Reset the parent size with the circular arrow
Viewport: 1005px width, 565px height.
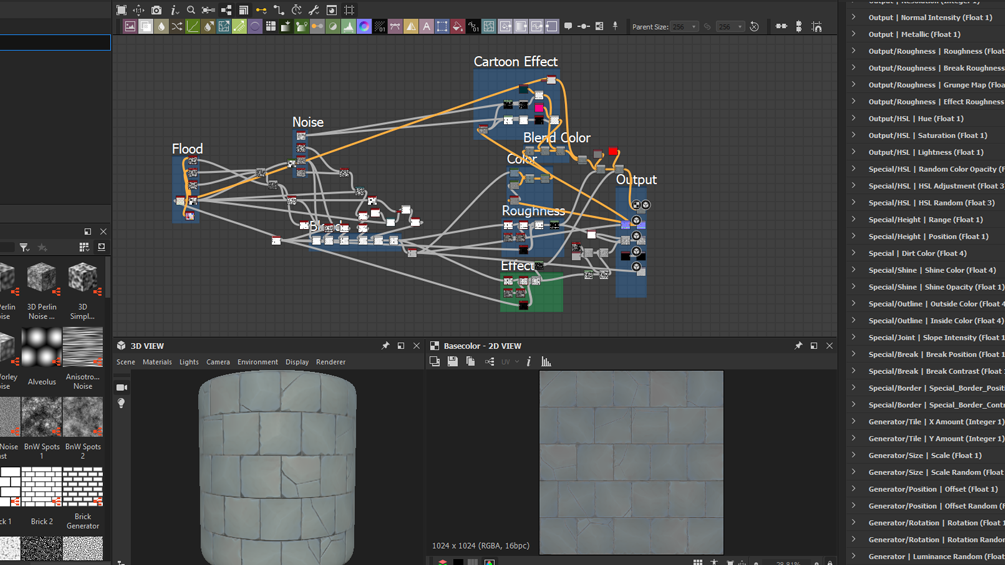click(754, 26)
